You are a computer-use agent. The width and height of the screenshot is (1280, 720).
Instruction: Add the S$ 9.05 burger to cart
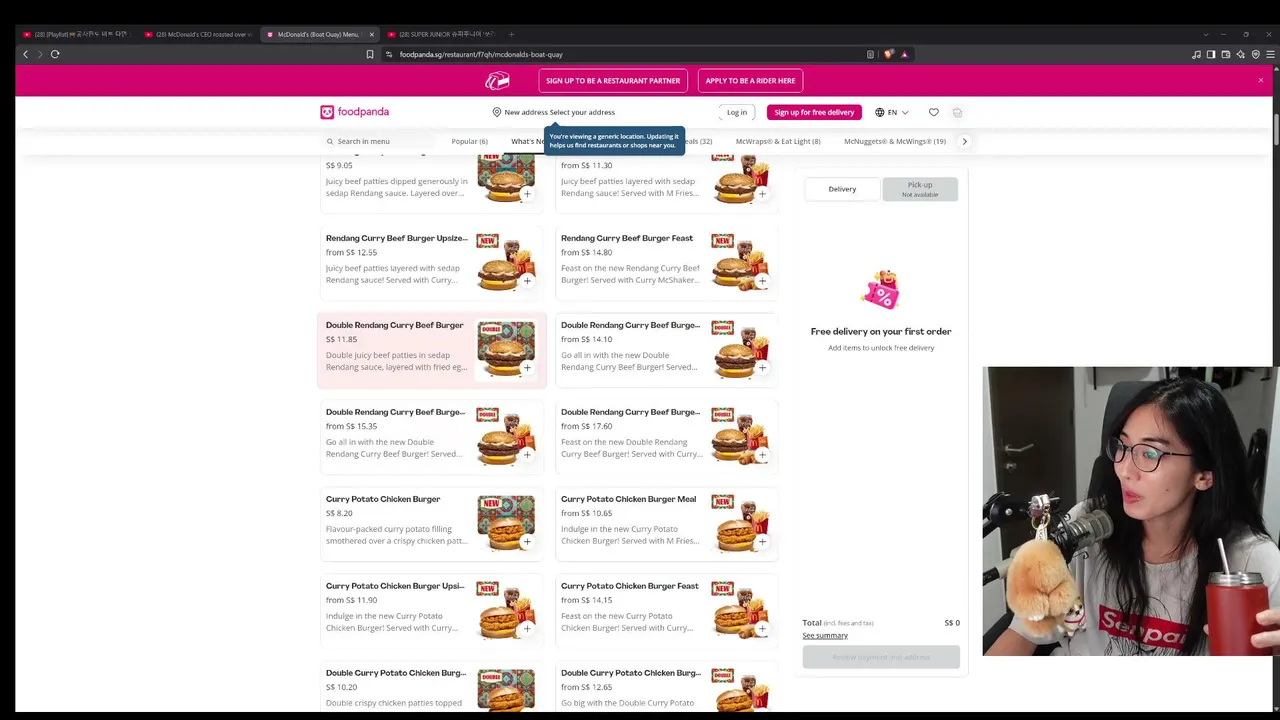pos(527,194)
